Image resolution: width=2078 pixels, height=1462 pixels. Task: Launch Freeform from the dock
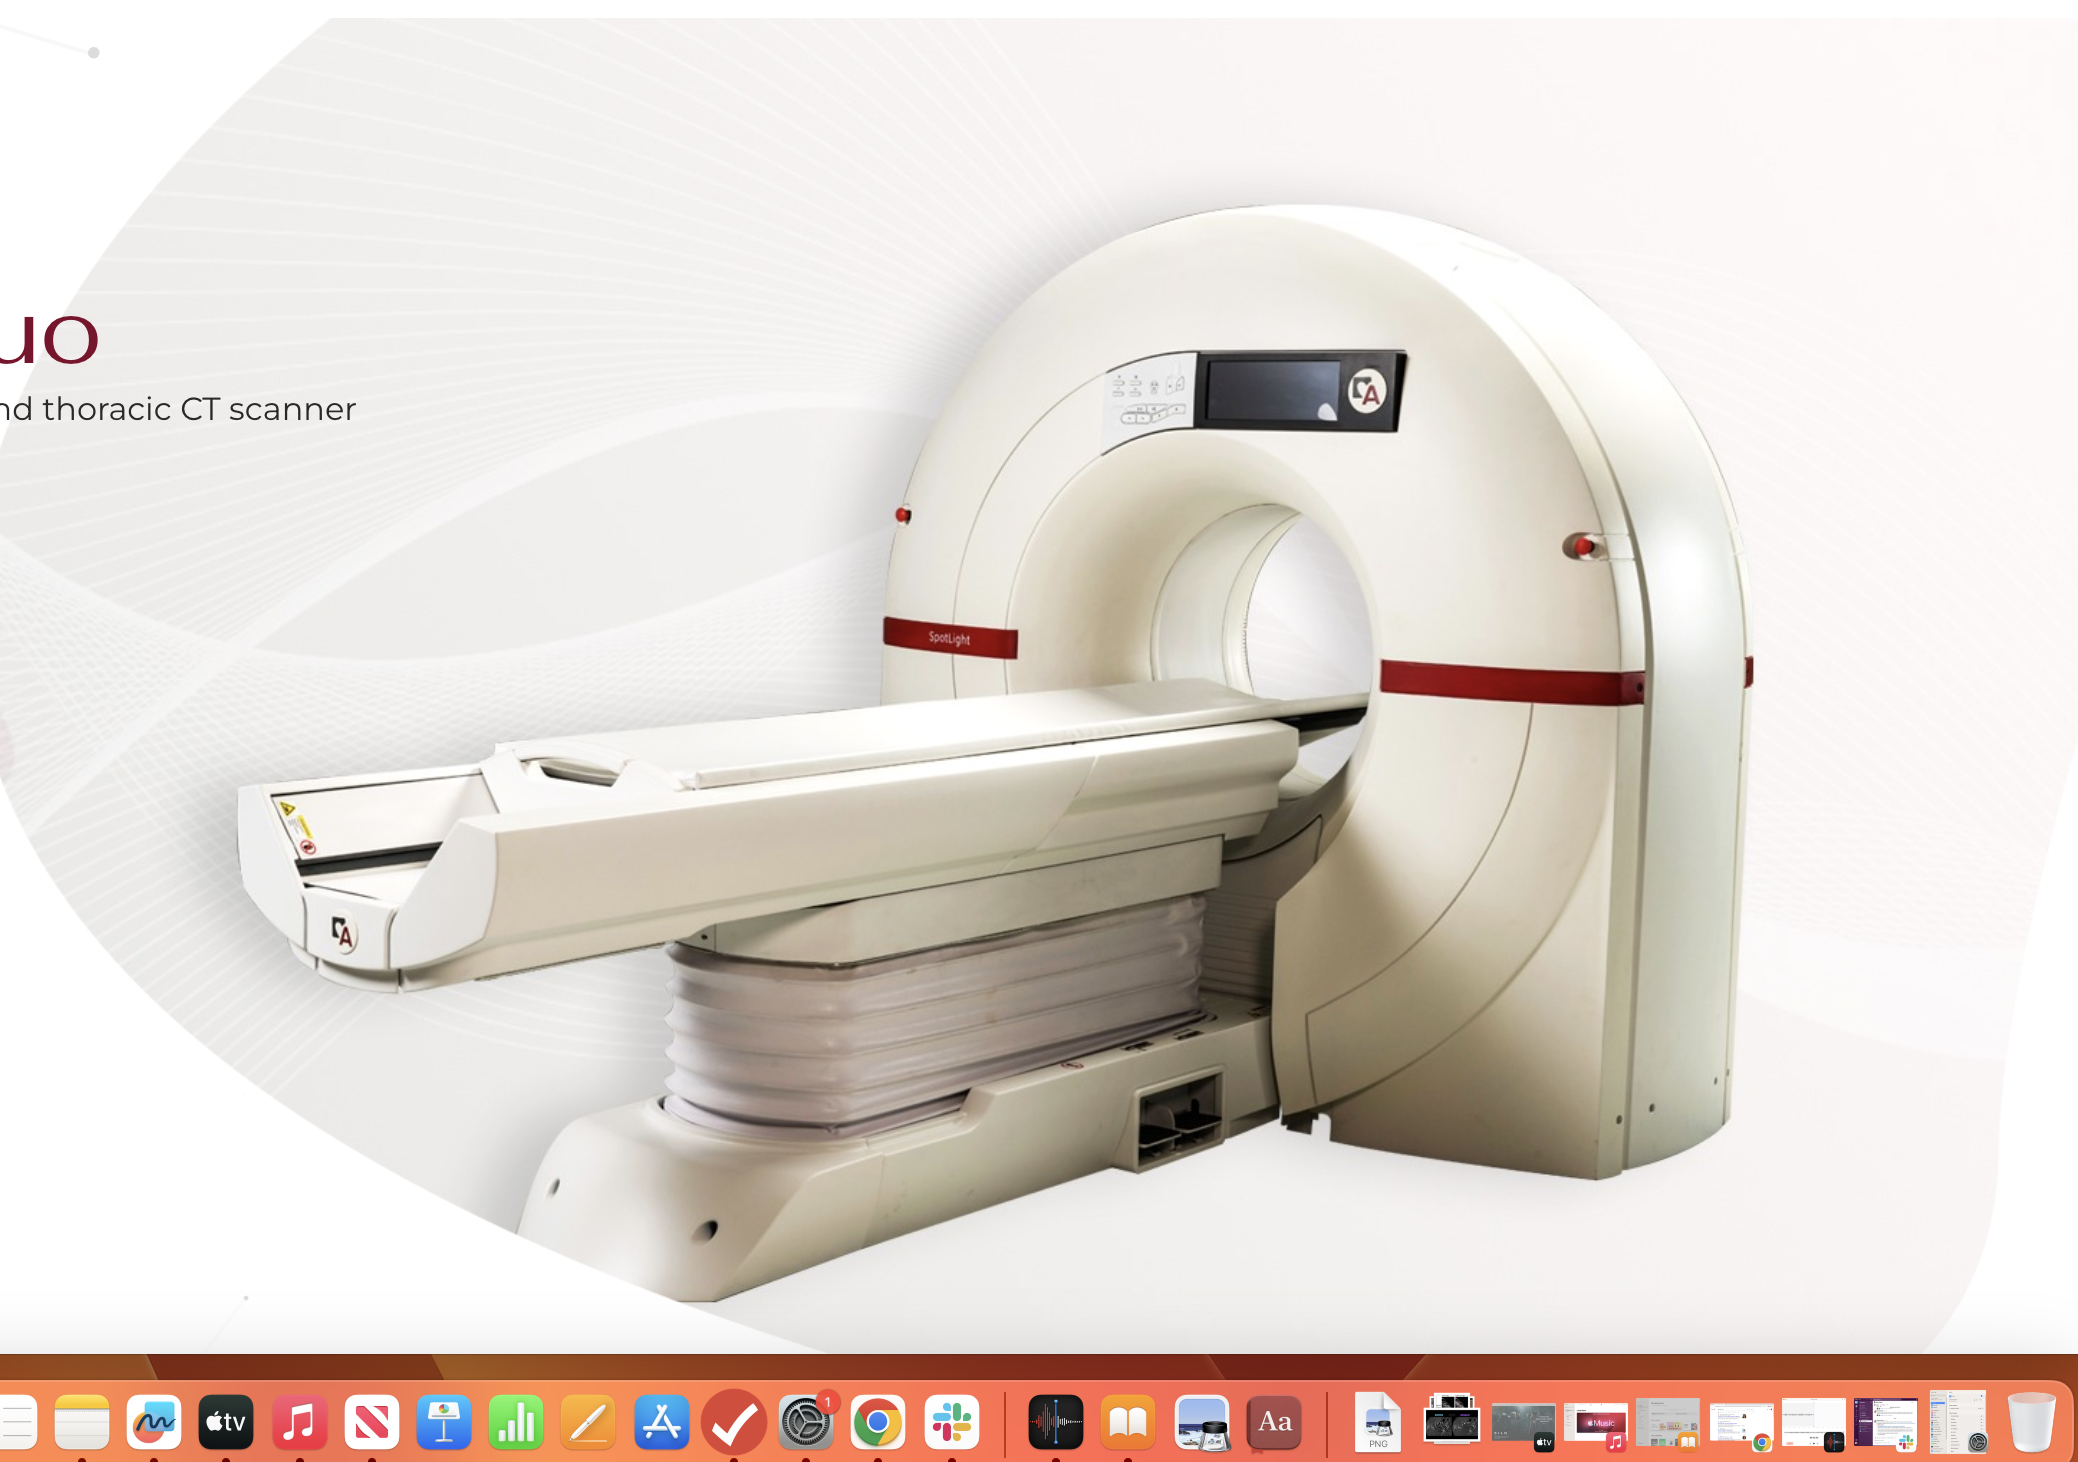pyautogui.click(x=154, y=1422)
